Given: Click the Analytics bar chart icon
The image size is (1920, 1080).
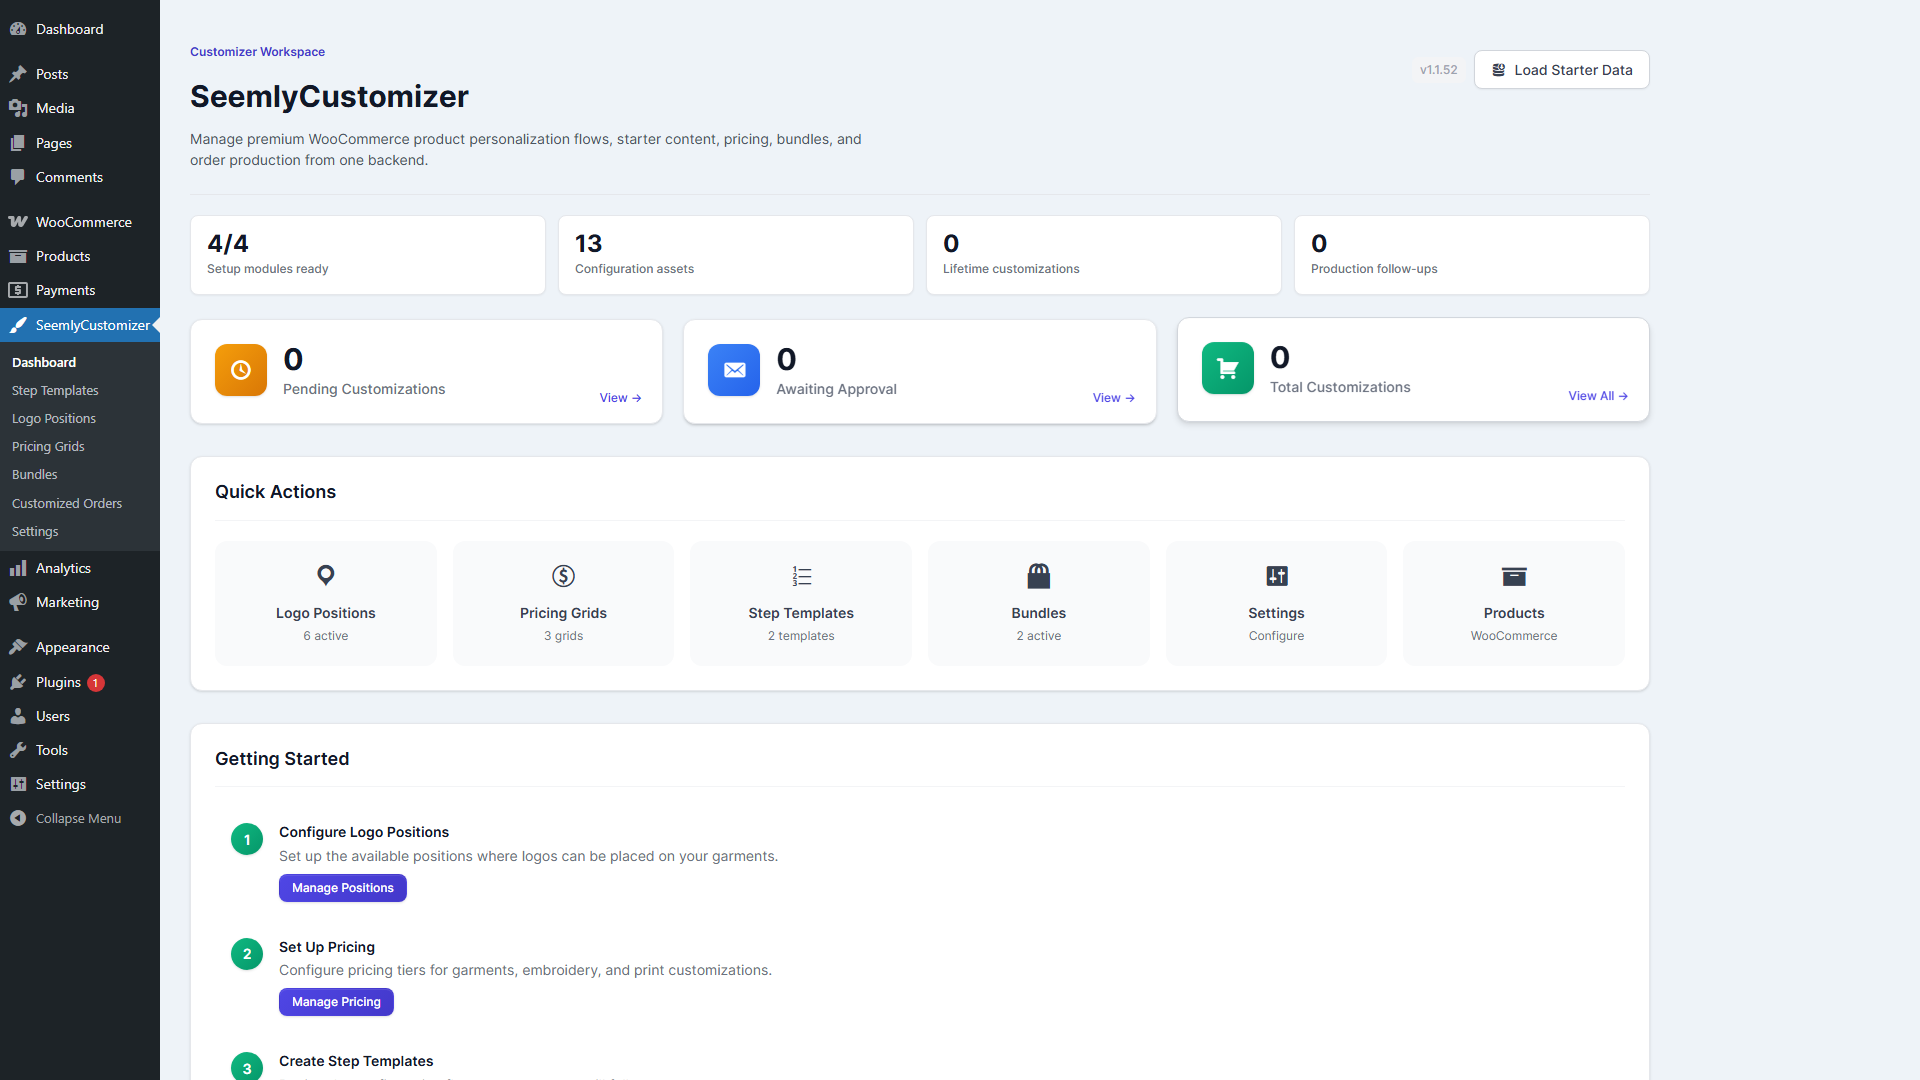Looking at the screenshot, I should coord(18,568).
